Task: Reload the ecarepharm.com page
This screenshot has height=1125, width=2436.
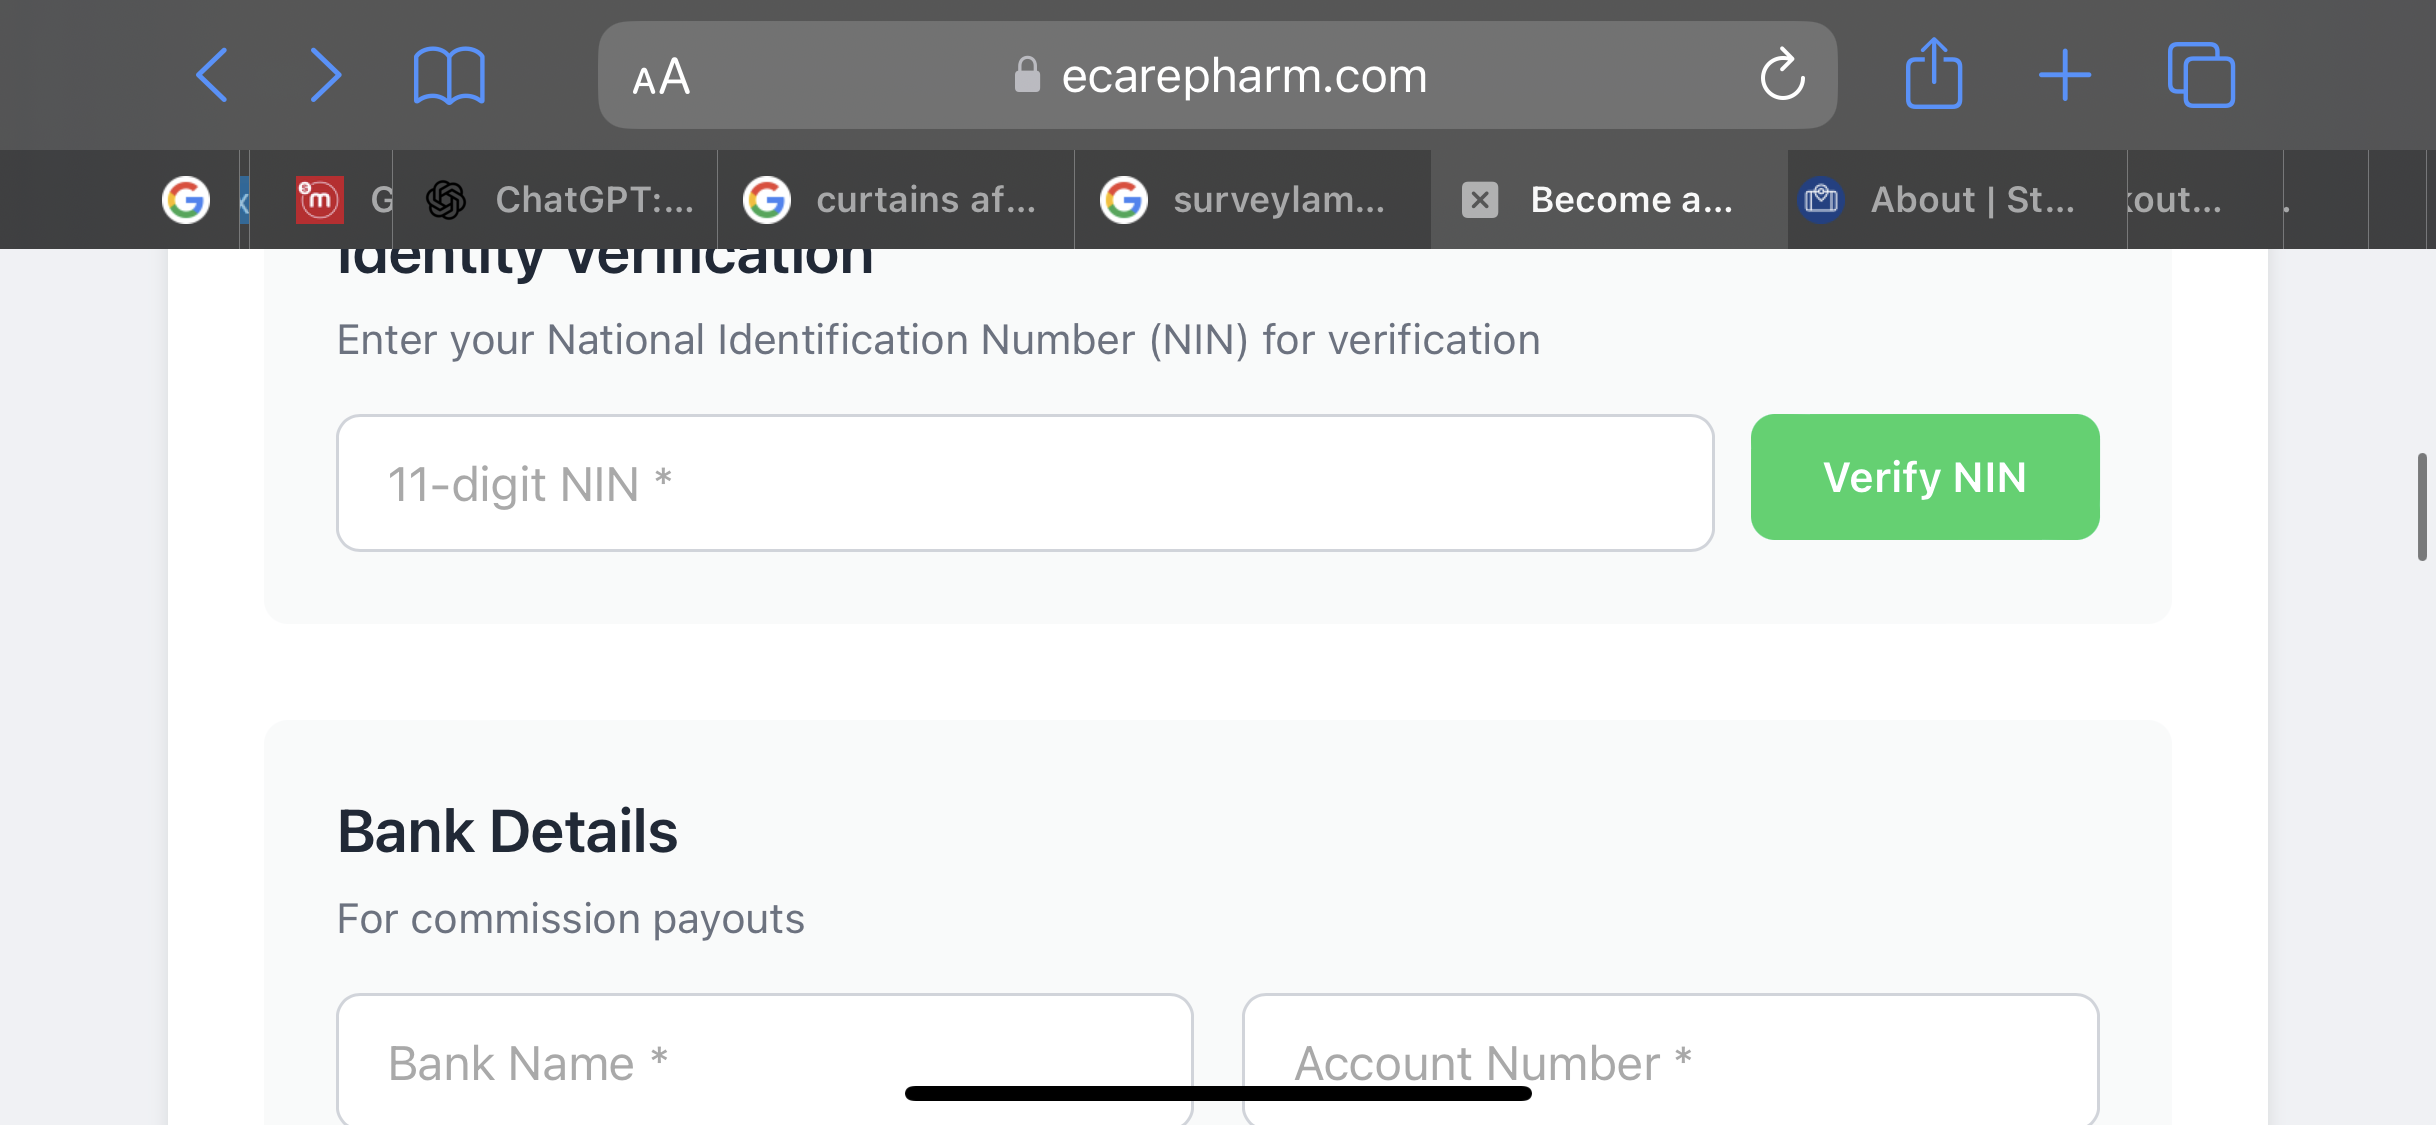Action: click(x=1782, y=75)
